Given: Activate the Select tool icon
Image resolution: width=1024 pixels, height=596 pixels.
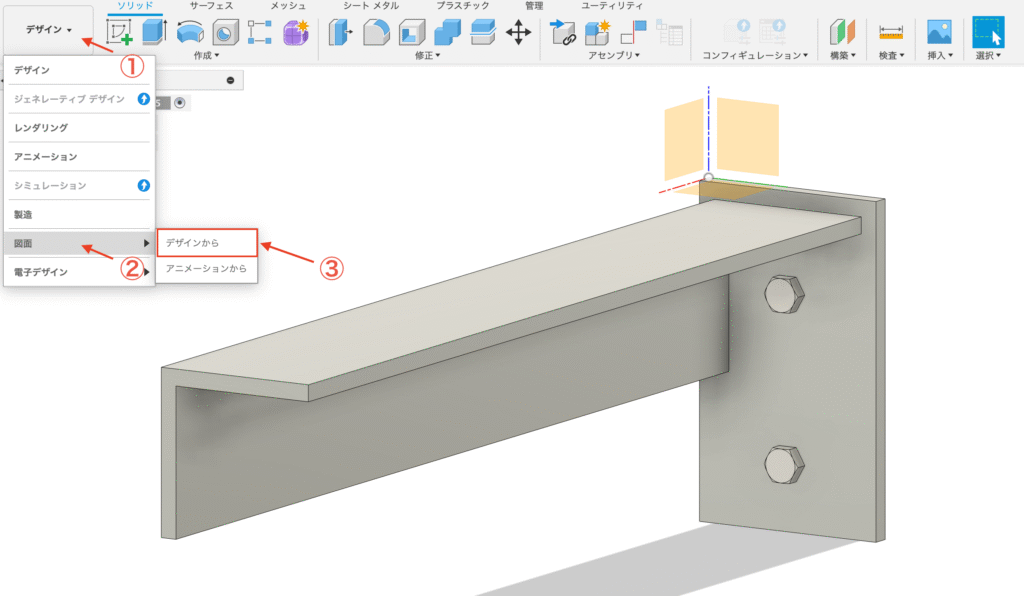Looking at the screenshot, I should pos(987,30).
